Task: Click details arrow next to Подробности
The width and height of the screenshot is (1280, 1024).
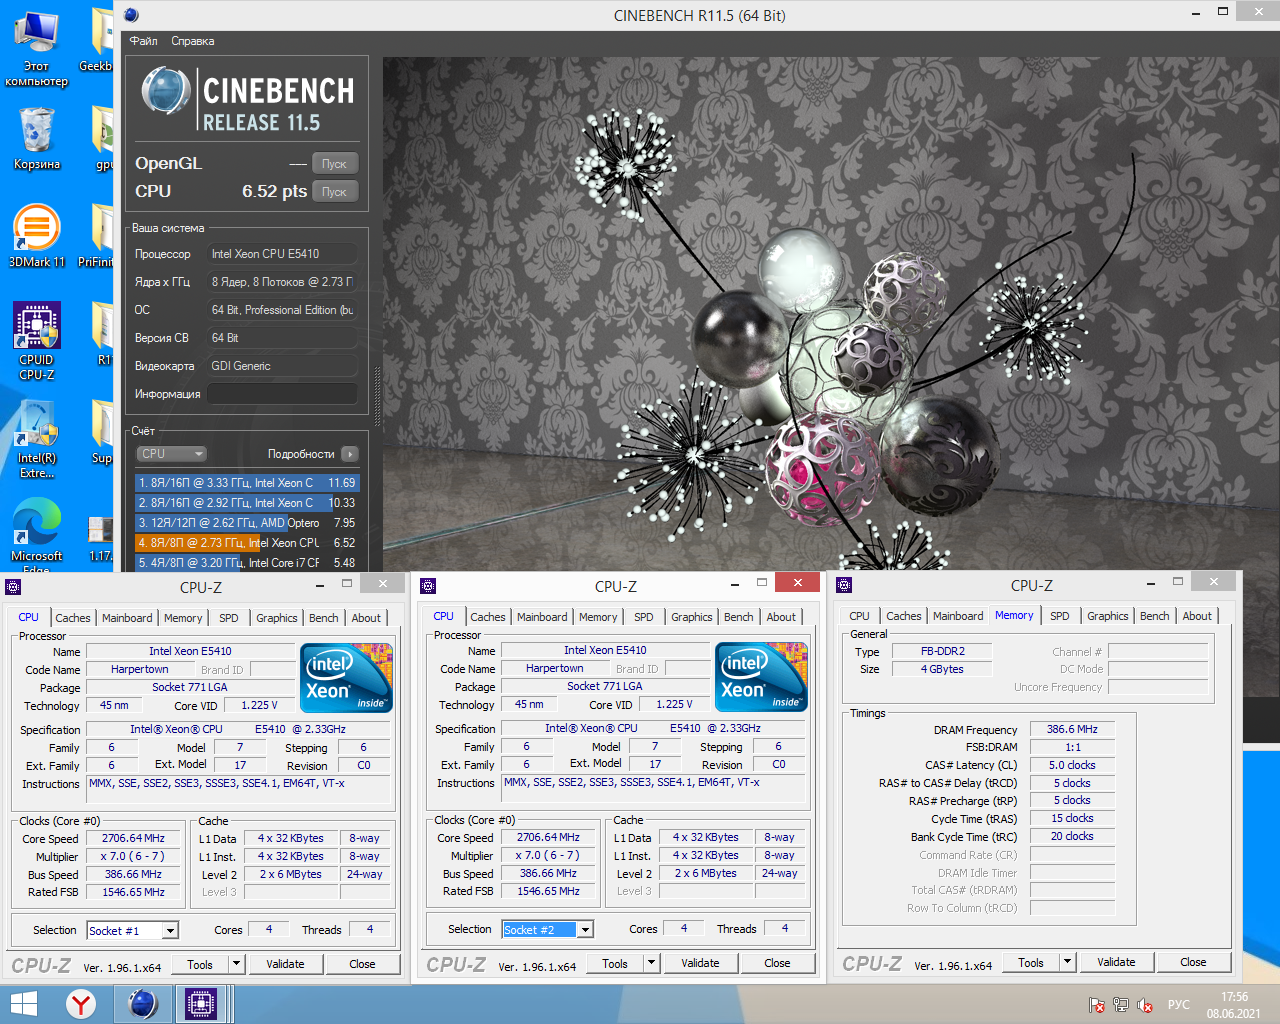Action: point(349,454)
